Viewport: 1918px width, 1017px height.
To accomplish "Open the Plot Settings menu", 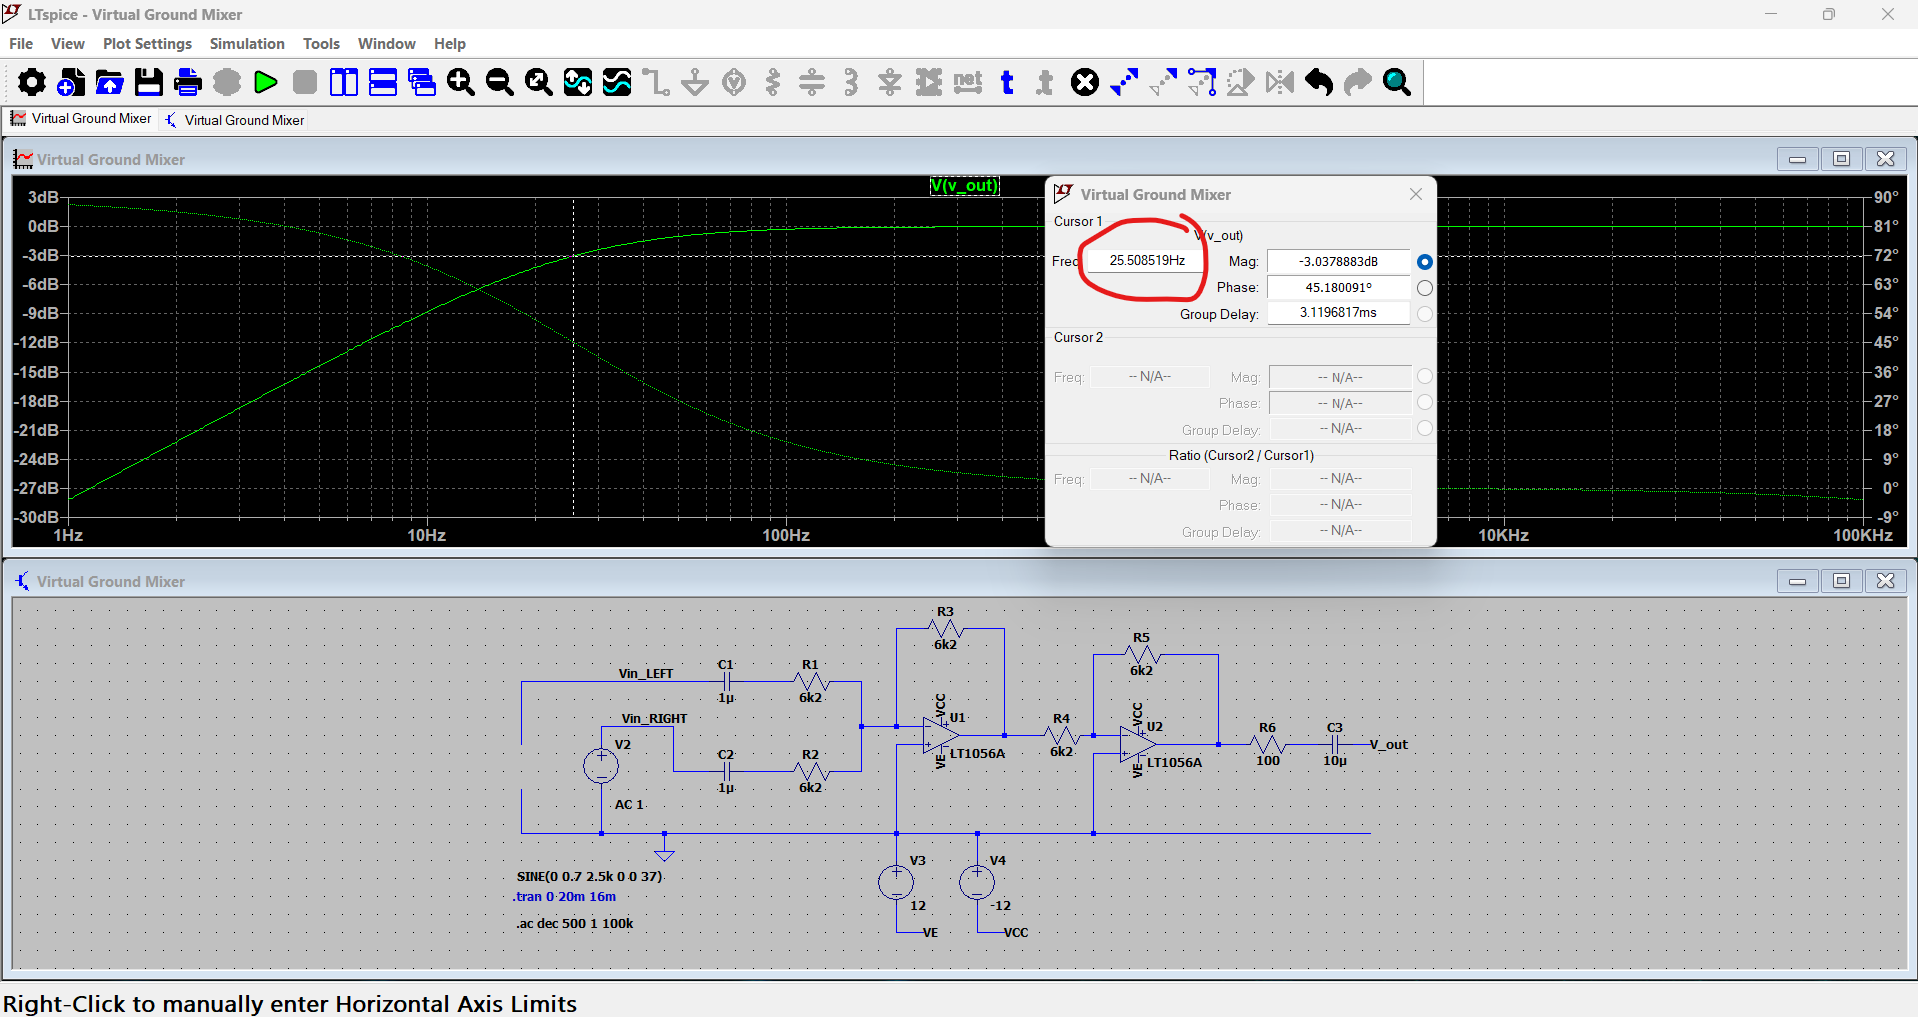I will [x=147, y=44].
